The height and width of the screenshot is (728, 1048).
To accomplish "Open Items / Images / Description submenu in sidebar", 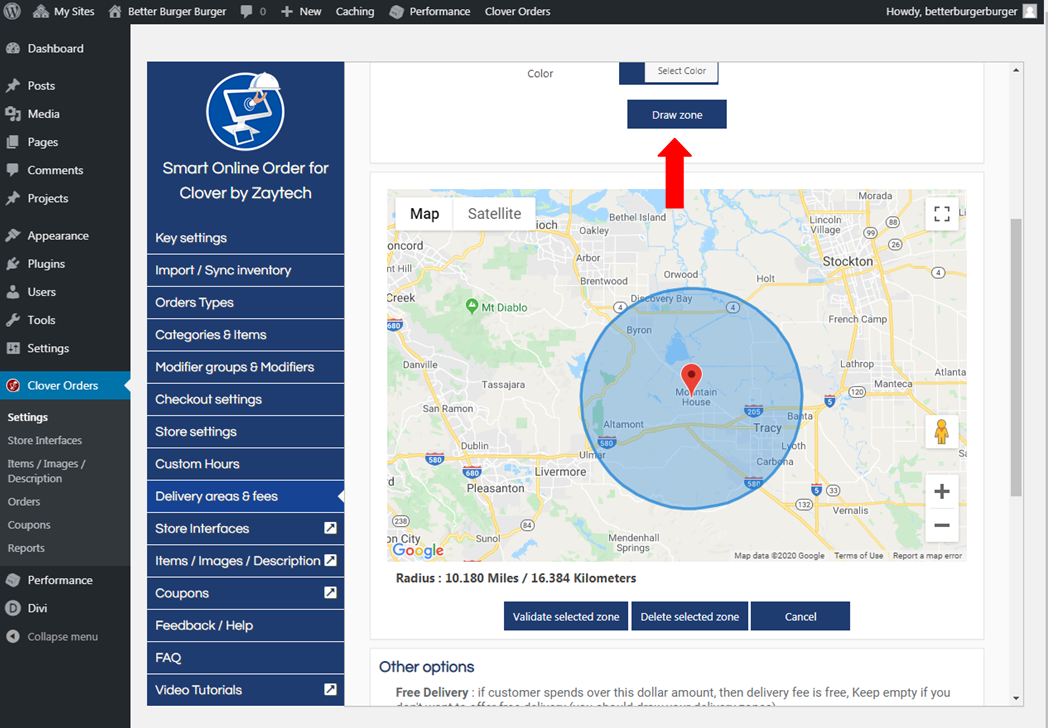I will pyautogui.click(x=46, y=471).
